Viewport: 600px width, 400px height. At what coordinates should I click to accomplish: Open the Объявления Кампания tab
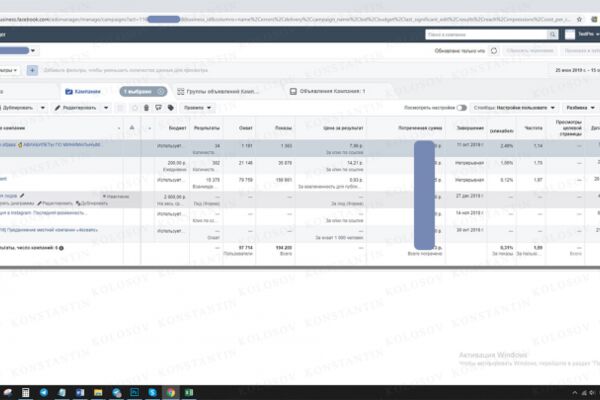[x=328, y=91]
